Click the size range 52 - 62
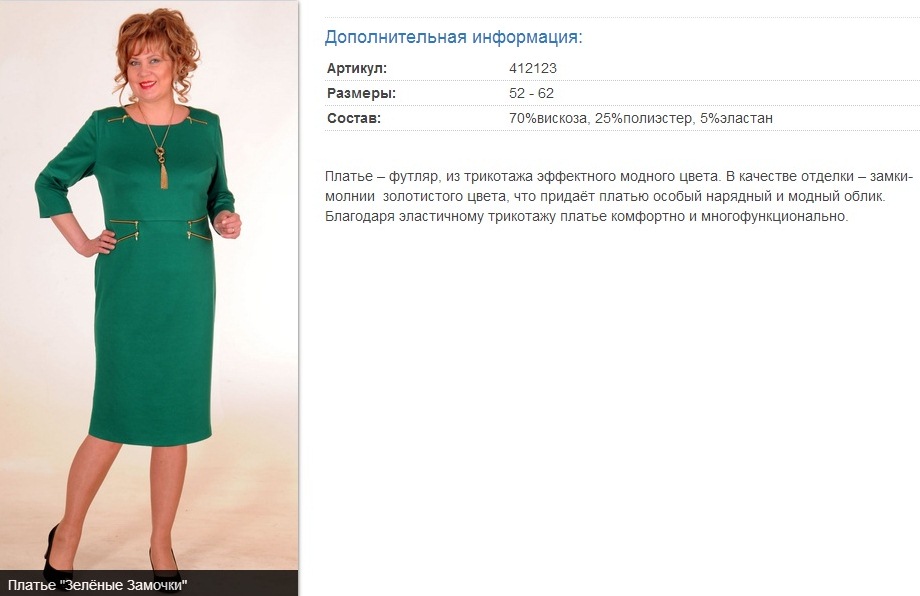Screen dimensions: 920x596 pyautogui.click(x=532, y=93)
